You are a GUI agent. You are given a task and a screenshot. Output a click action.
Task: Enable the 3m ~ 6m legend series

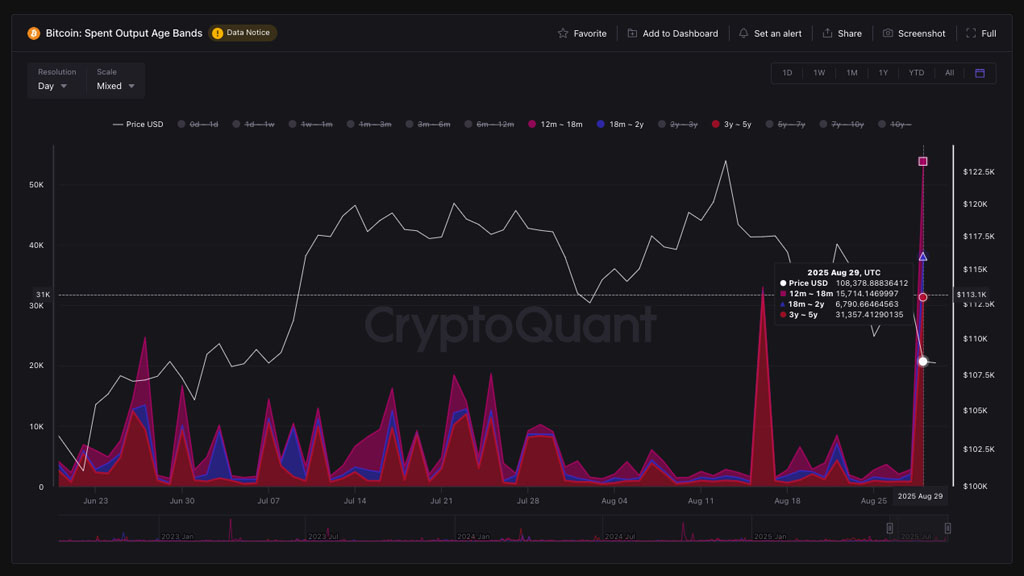pos(428,124)
